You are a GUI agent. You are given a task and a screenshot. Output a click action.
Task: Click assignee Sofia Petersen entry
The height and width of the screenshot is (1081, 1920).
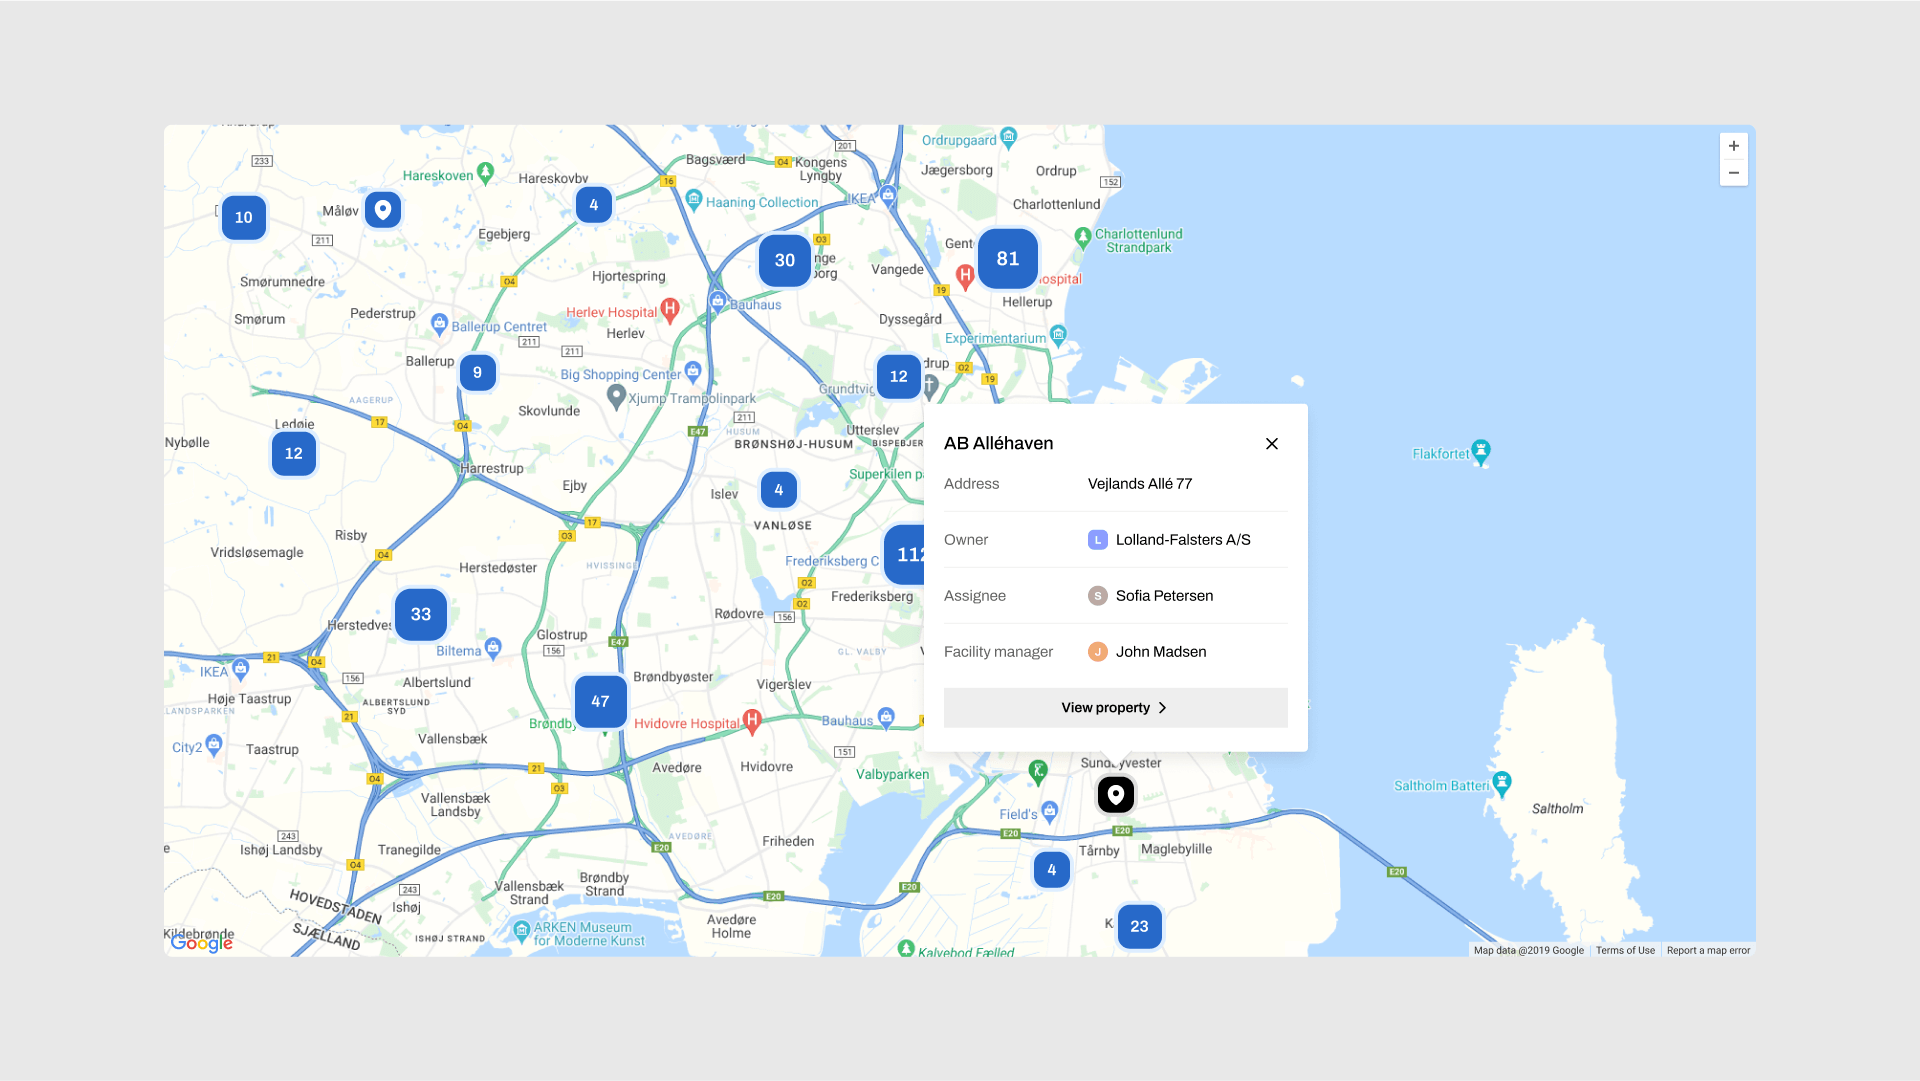point(1164,595)
